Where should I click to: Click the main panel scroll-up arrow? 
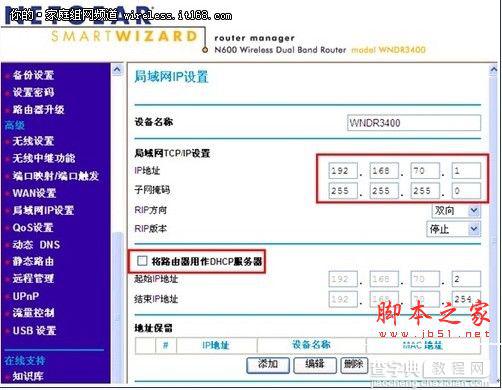tap(493, 70)
